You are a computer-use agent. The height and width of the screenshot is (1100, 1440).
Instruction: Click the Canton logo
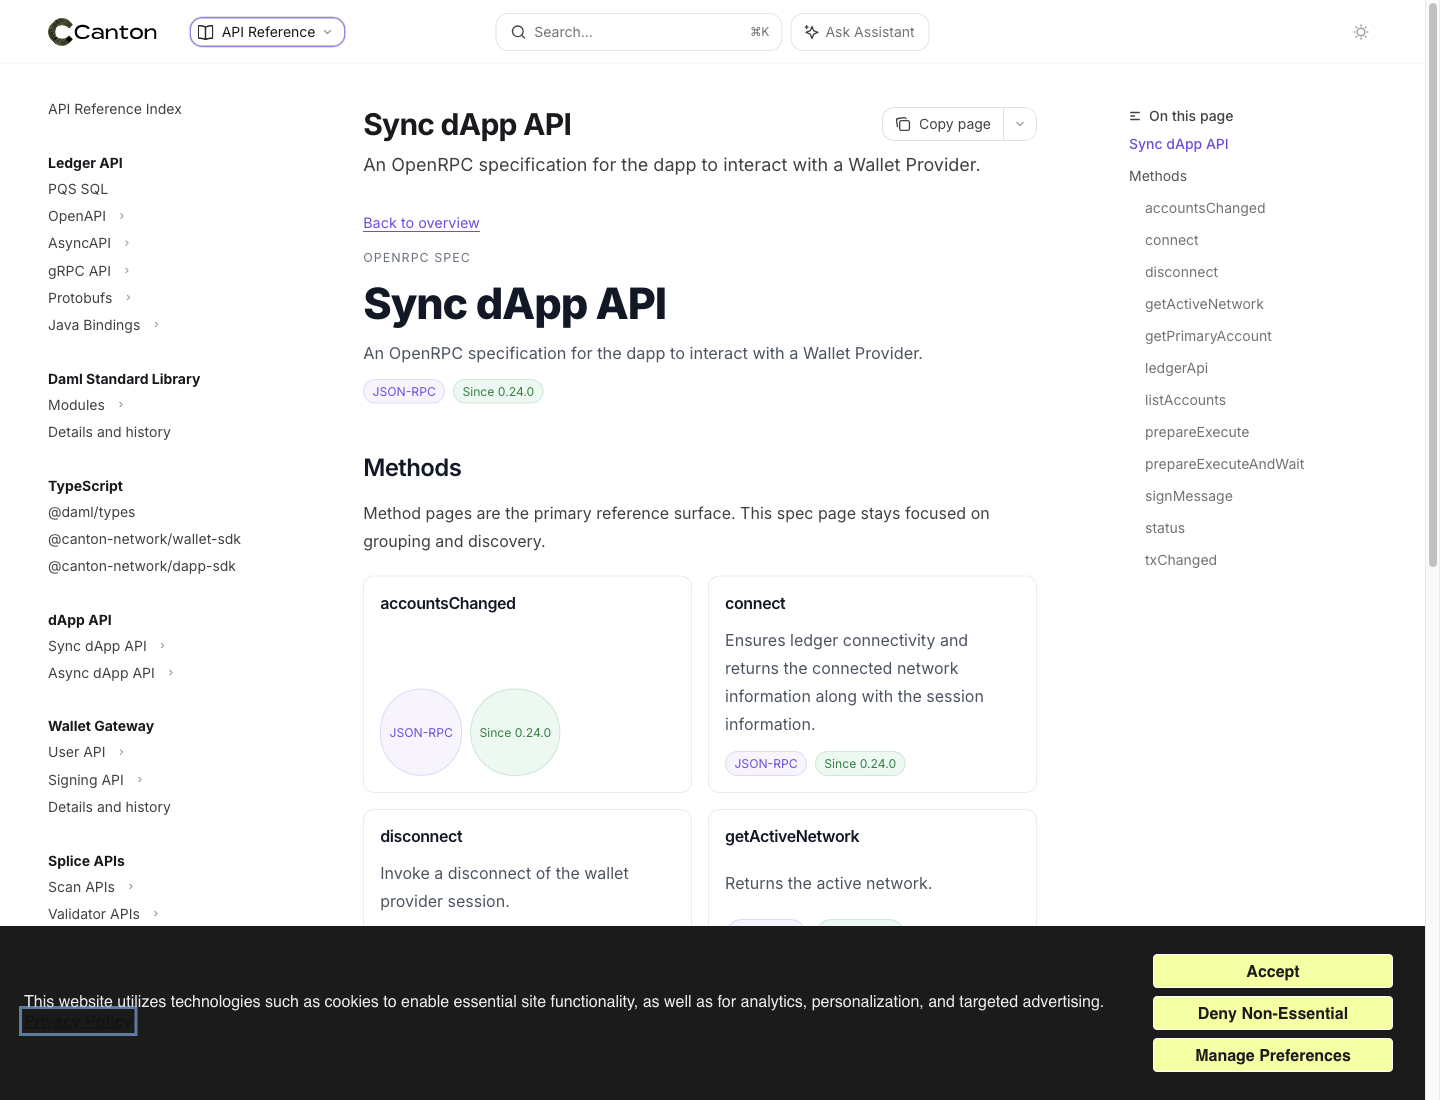tap(103, 32)
